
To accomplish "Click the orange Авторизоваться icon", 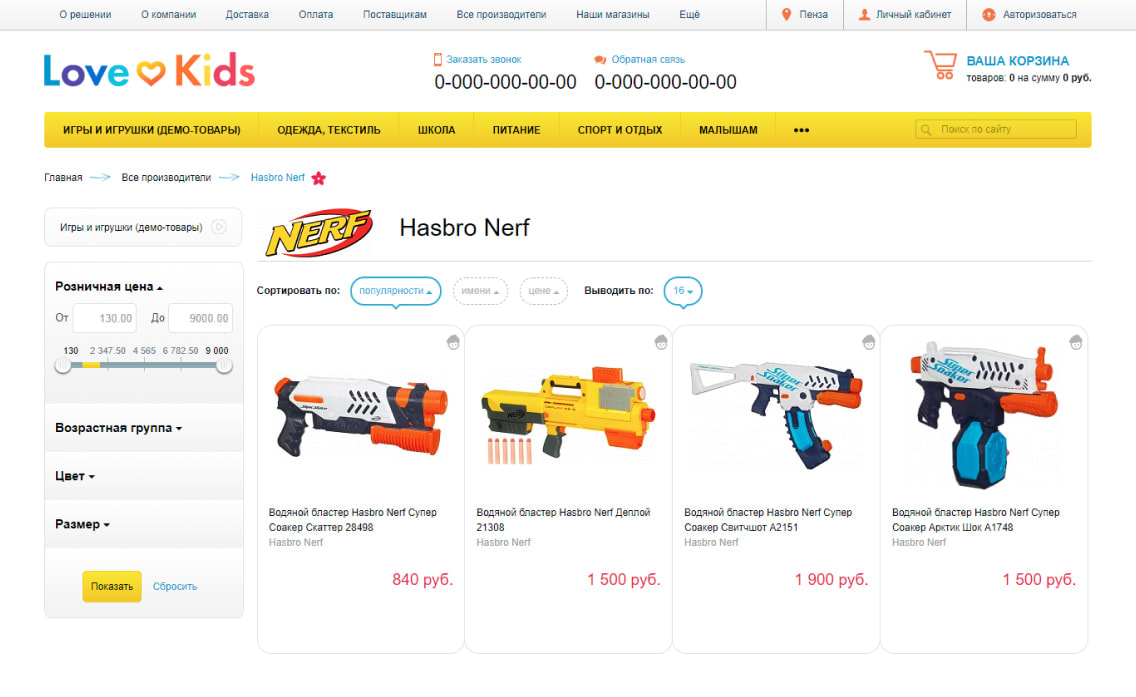I will tap(988, 14).
